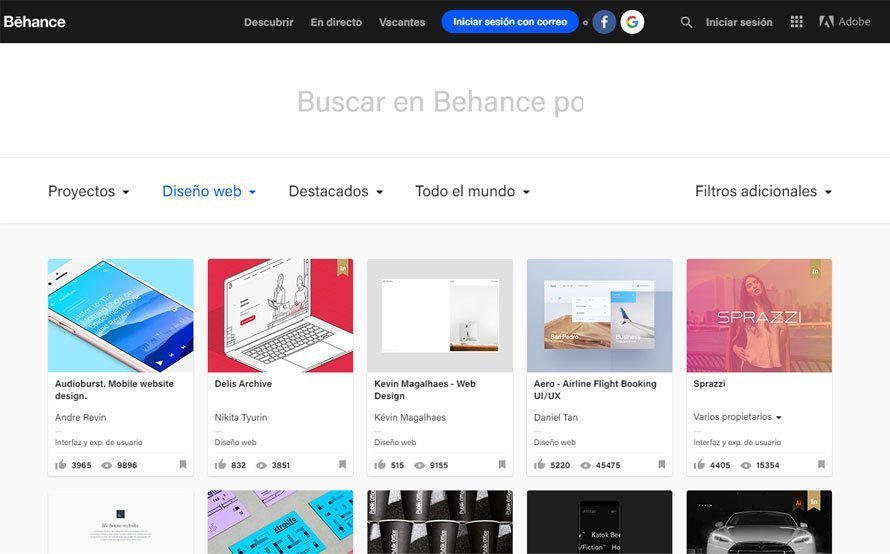Open Vacantes in the top navigation

click(x=402, y=22)
